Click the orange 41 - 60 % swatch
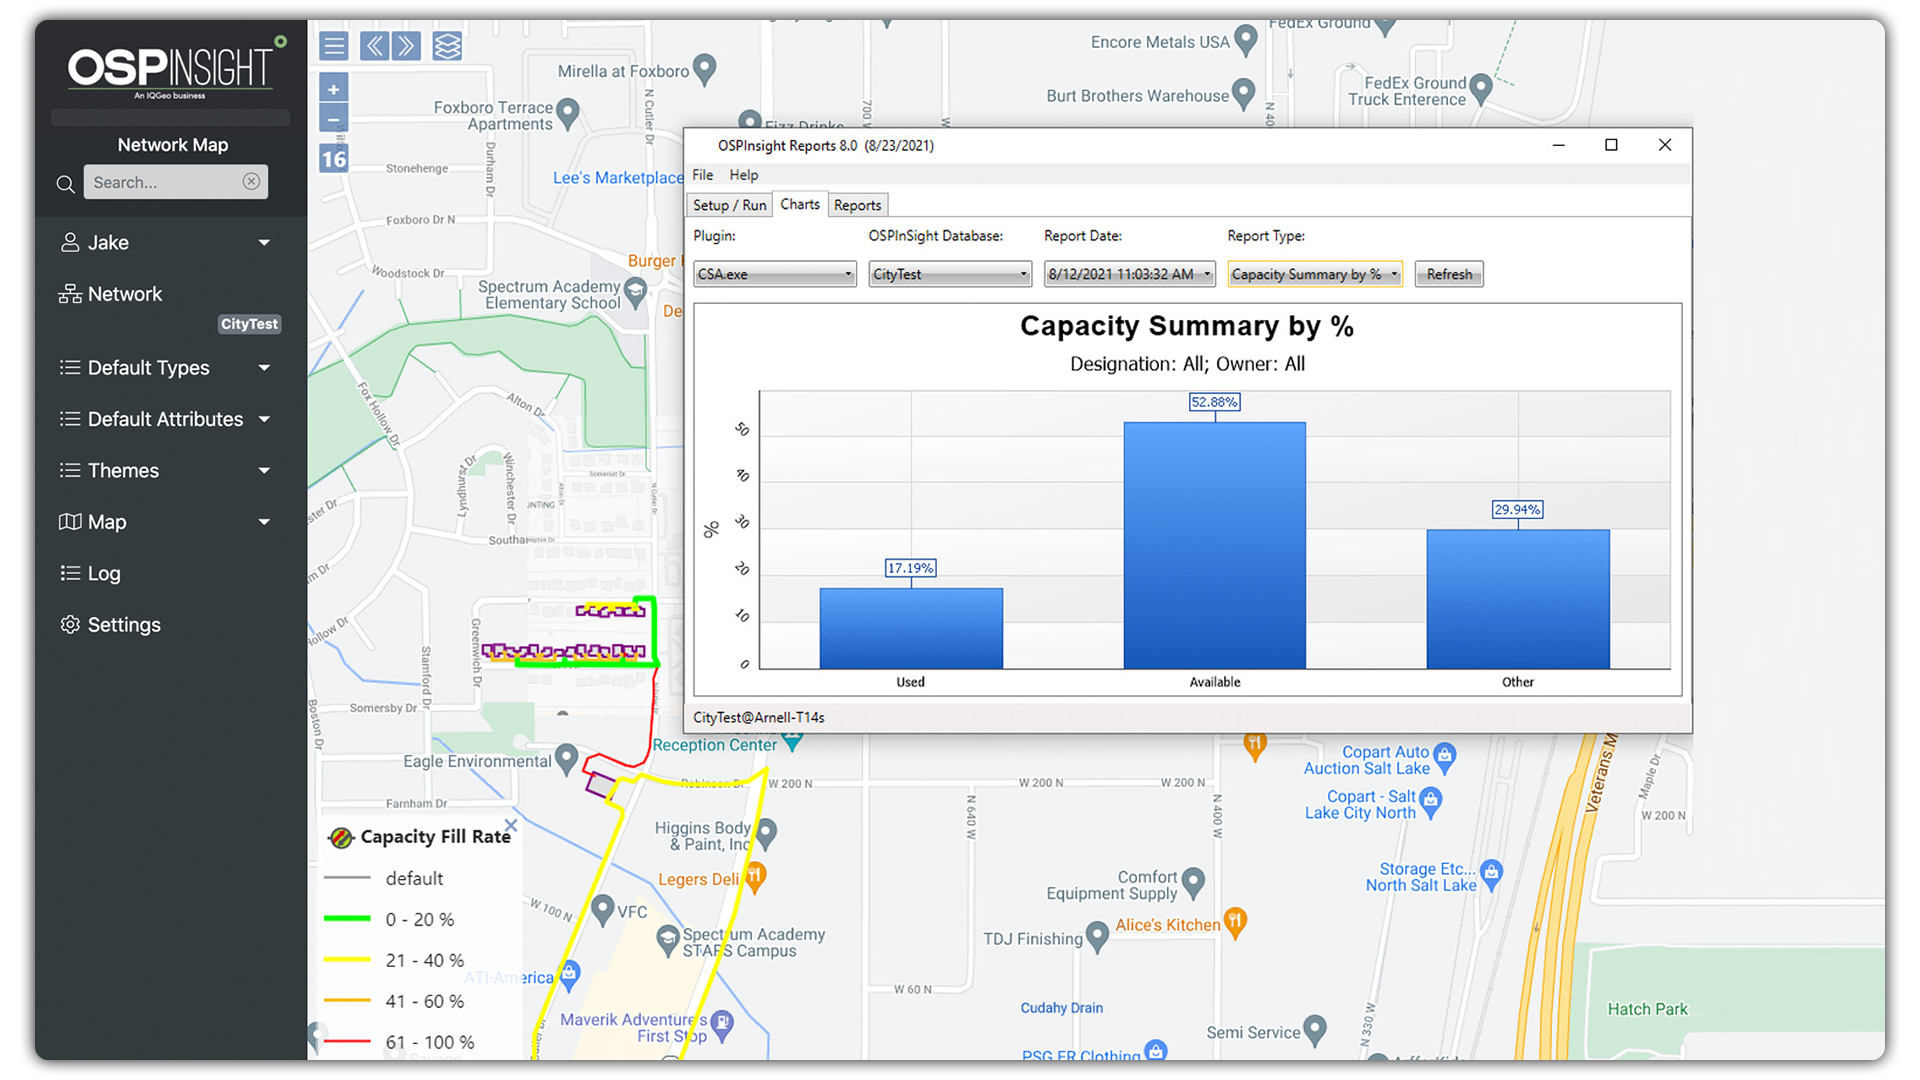This screenshot has height=1080, width=1920. tap(347, 1000)
